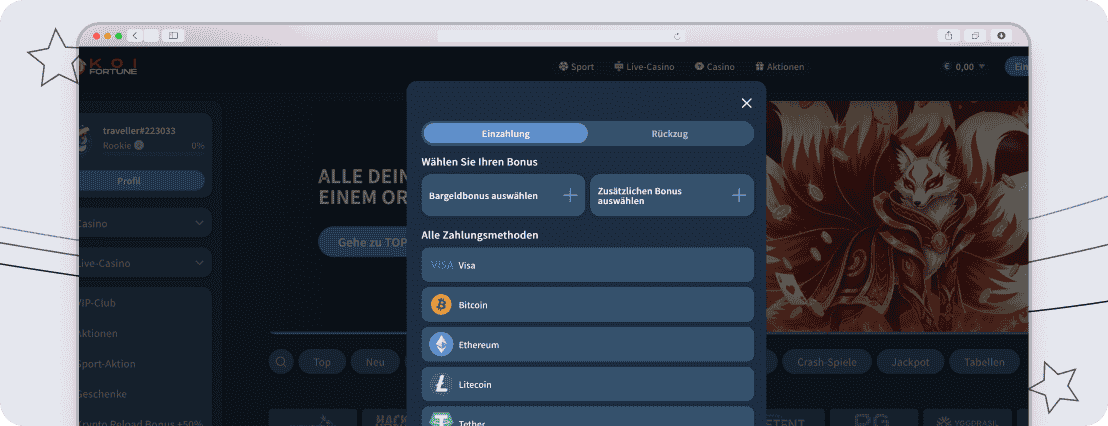The height and width of the screenshot is (426, 1108).
Task: Click plus icon for Bargeldbonus auswählen
Action: pyautogui.click(x=570, y=196)
